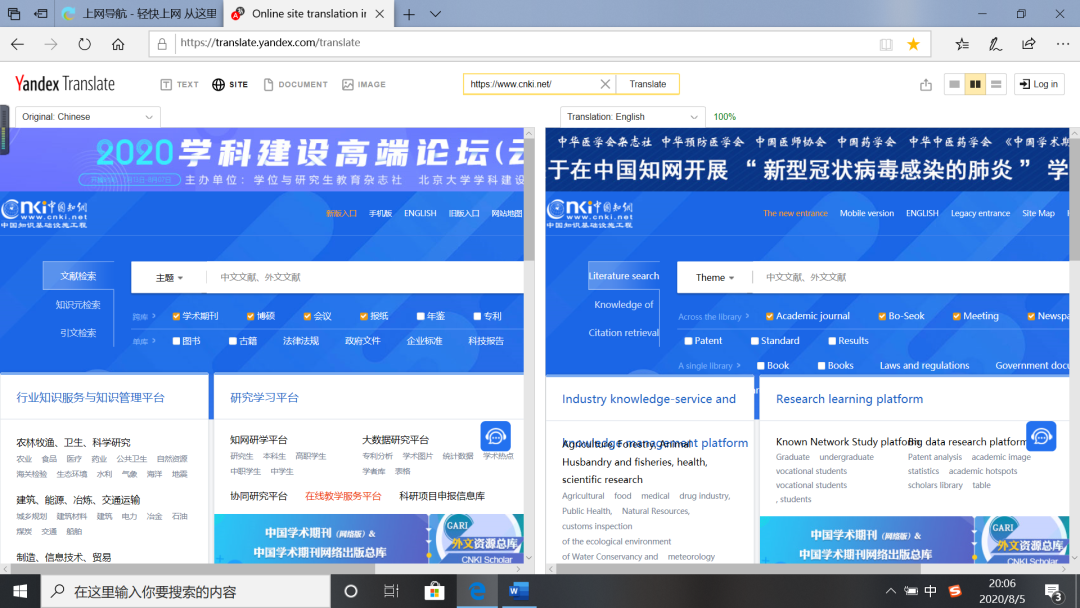Open the Theme search field dropdown
Viewport: 1080px width, 608px height.
[x=715, y=277]
